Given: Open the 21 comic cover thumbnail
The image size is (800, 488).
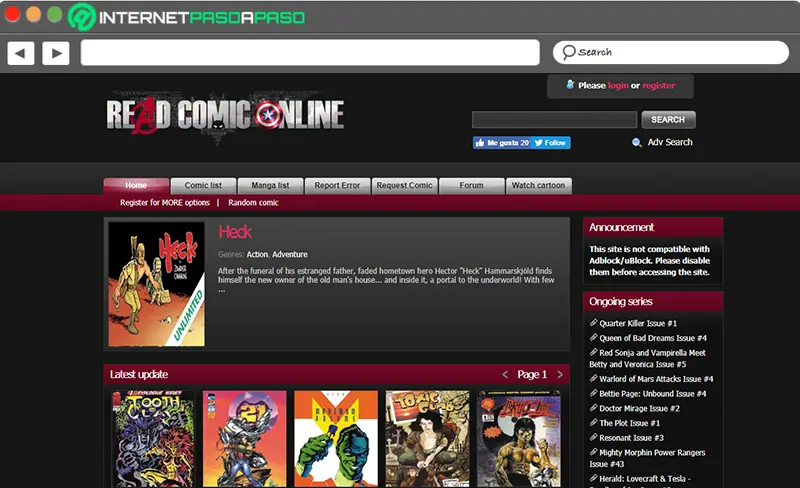Looking at the screenshot, I should (245, 439).
